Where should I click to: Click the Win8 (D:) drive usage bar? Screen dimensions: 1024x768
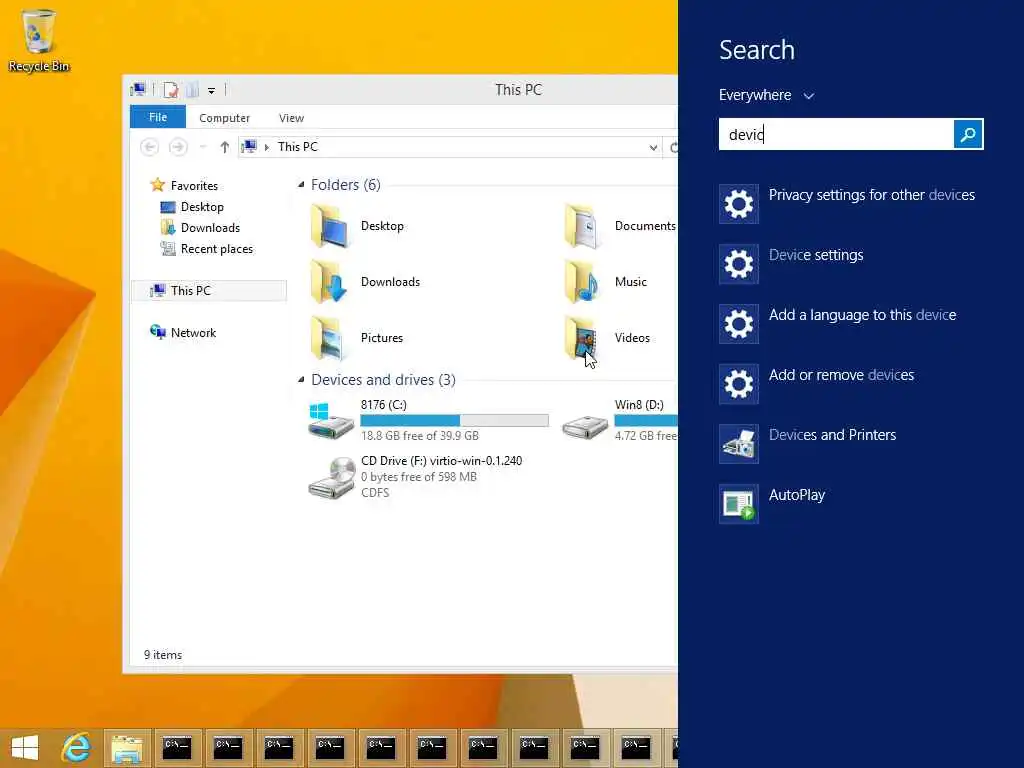646,421
